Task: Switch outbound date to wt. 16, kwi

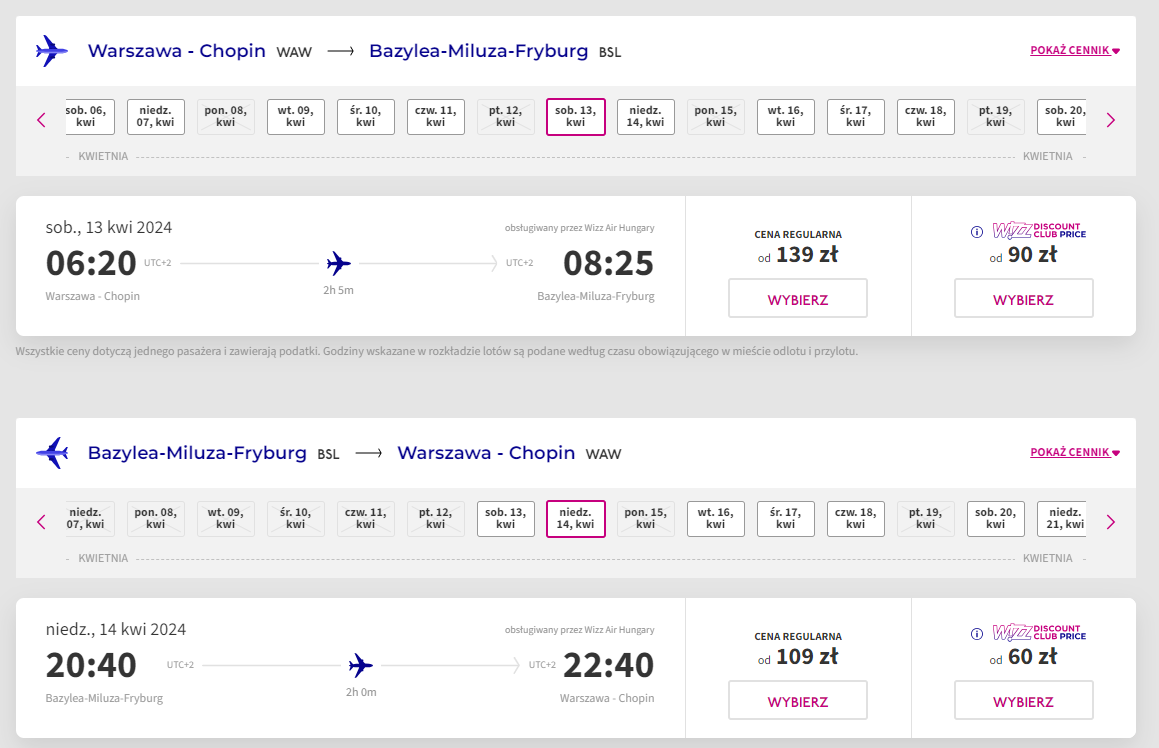Action: pyautogui.click(x=786, y=117)
